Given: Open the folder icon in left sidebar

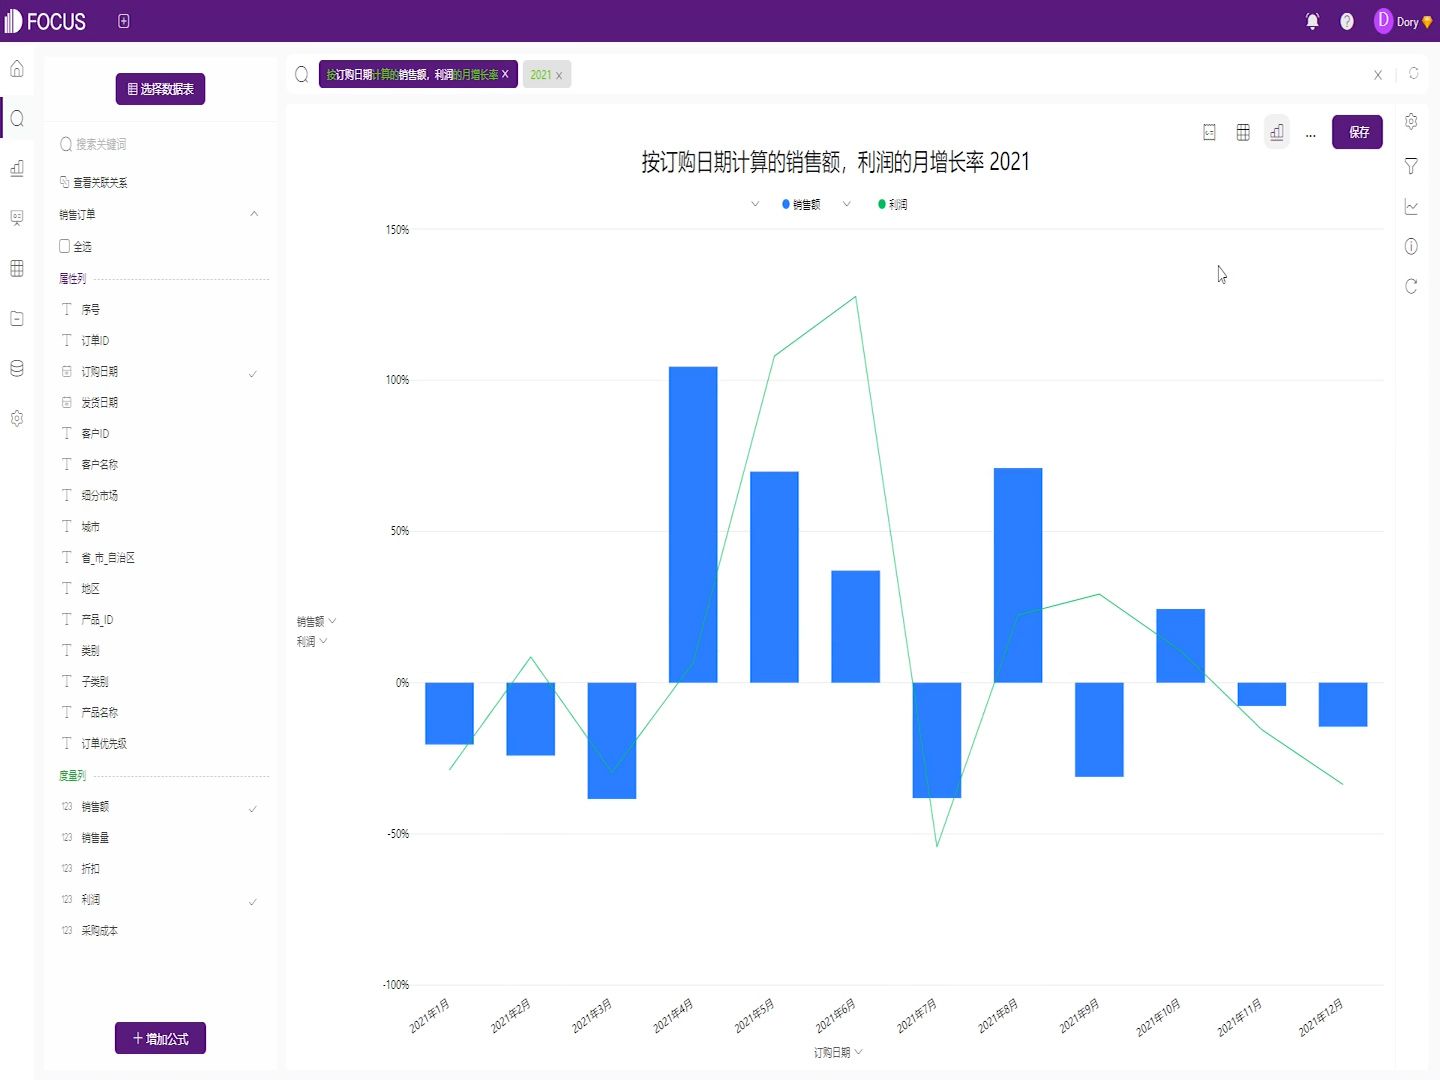Looking at the screenshot, I should (x=17, y=318).
